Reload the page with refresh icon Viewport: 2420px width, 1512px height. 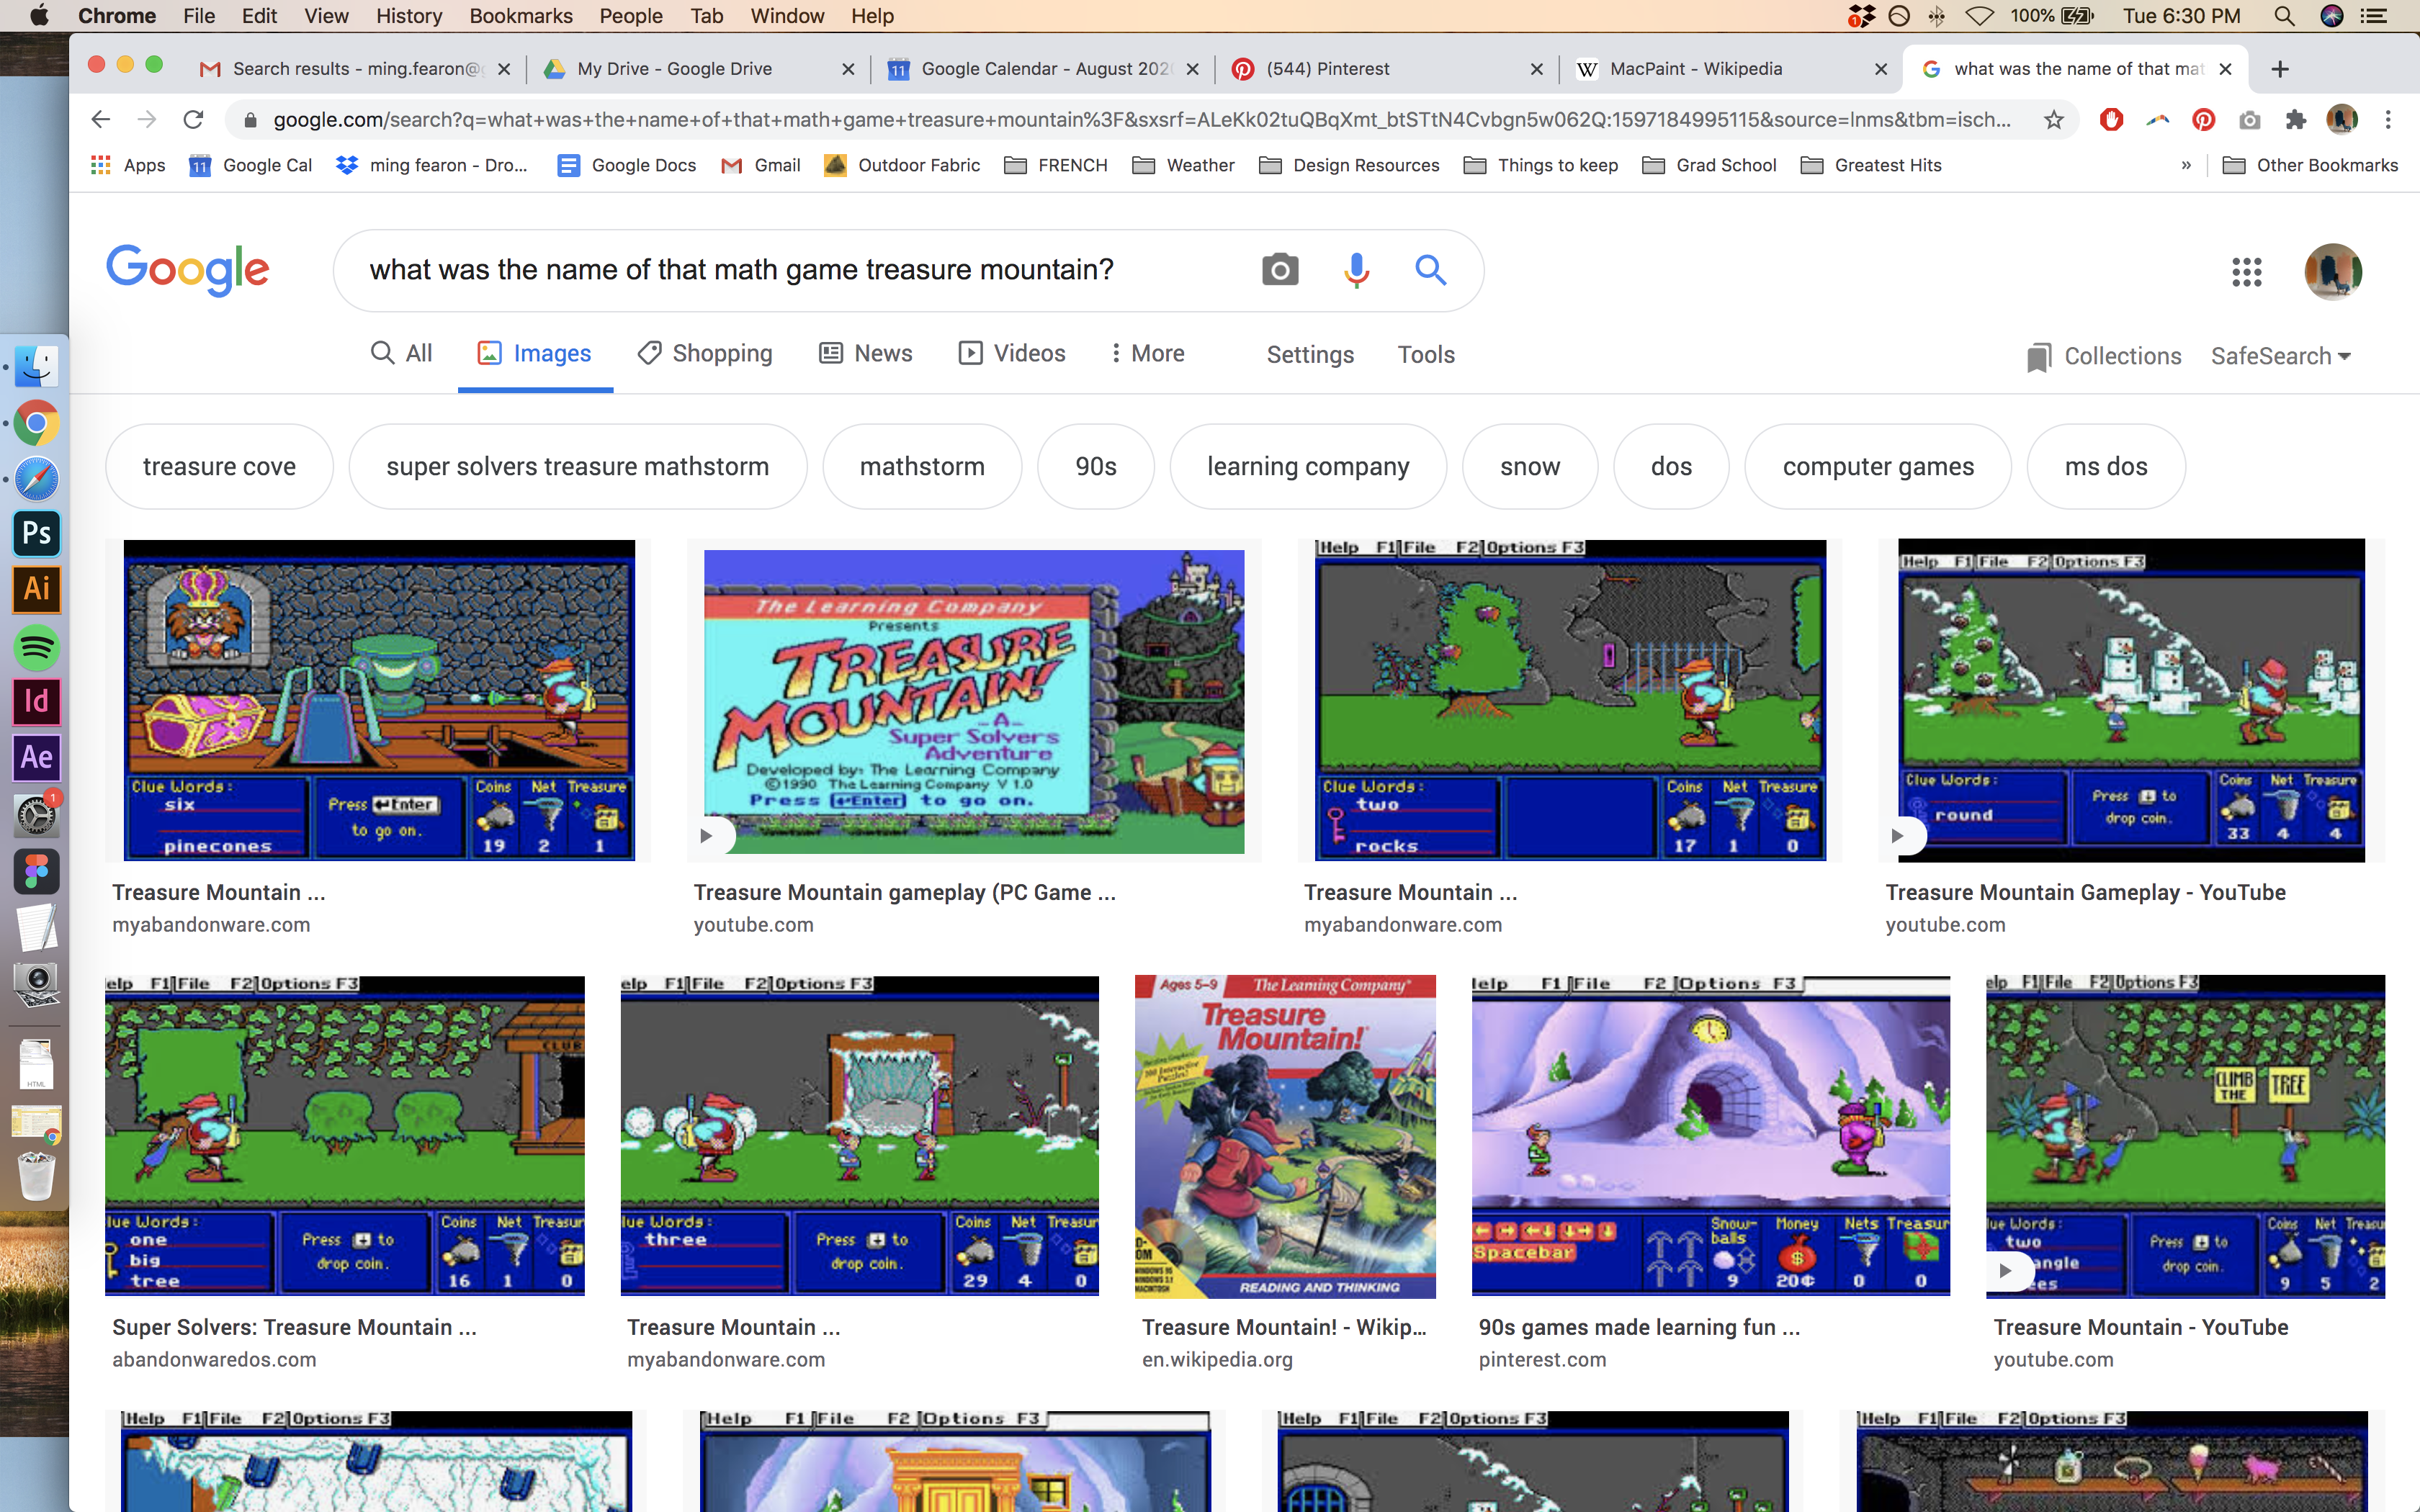pyautogui.click(x=193, y=120)
